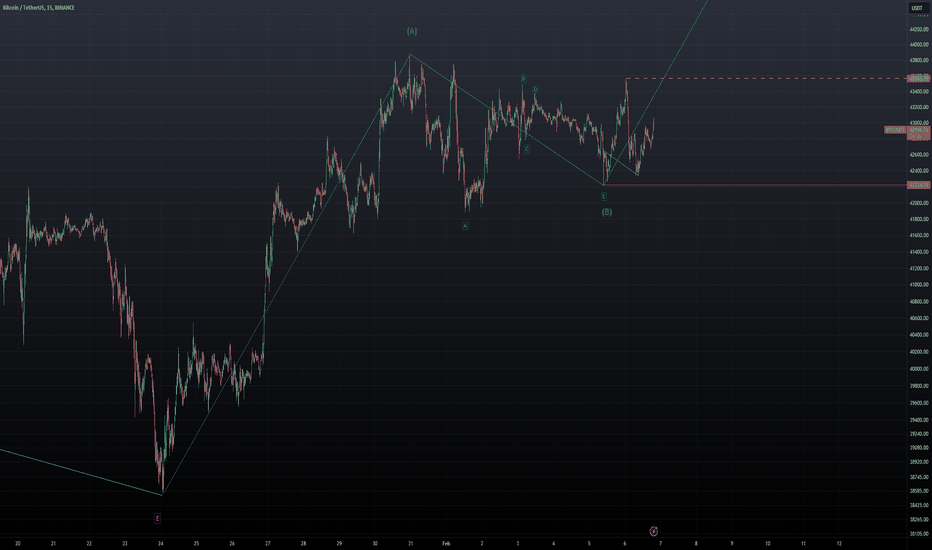Click the small A wave label below February 2 low
The image size is (932, 550).
(465, 226)
